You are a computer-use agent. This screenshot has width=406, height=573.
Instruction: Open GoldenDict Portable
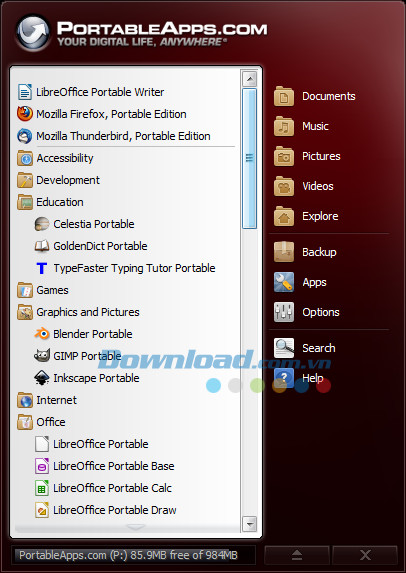pyautogui.click(x=91, y=246)
